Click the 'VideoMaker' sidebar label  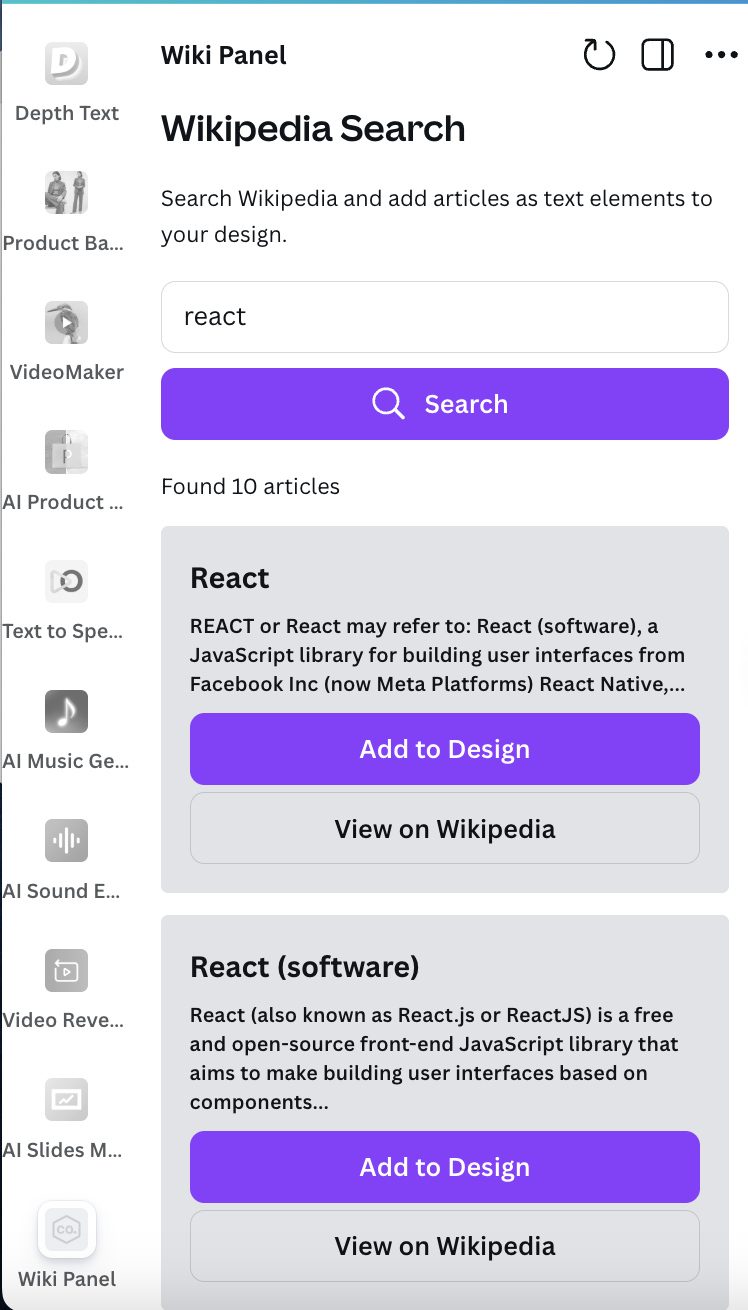(x=67, y=372)
